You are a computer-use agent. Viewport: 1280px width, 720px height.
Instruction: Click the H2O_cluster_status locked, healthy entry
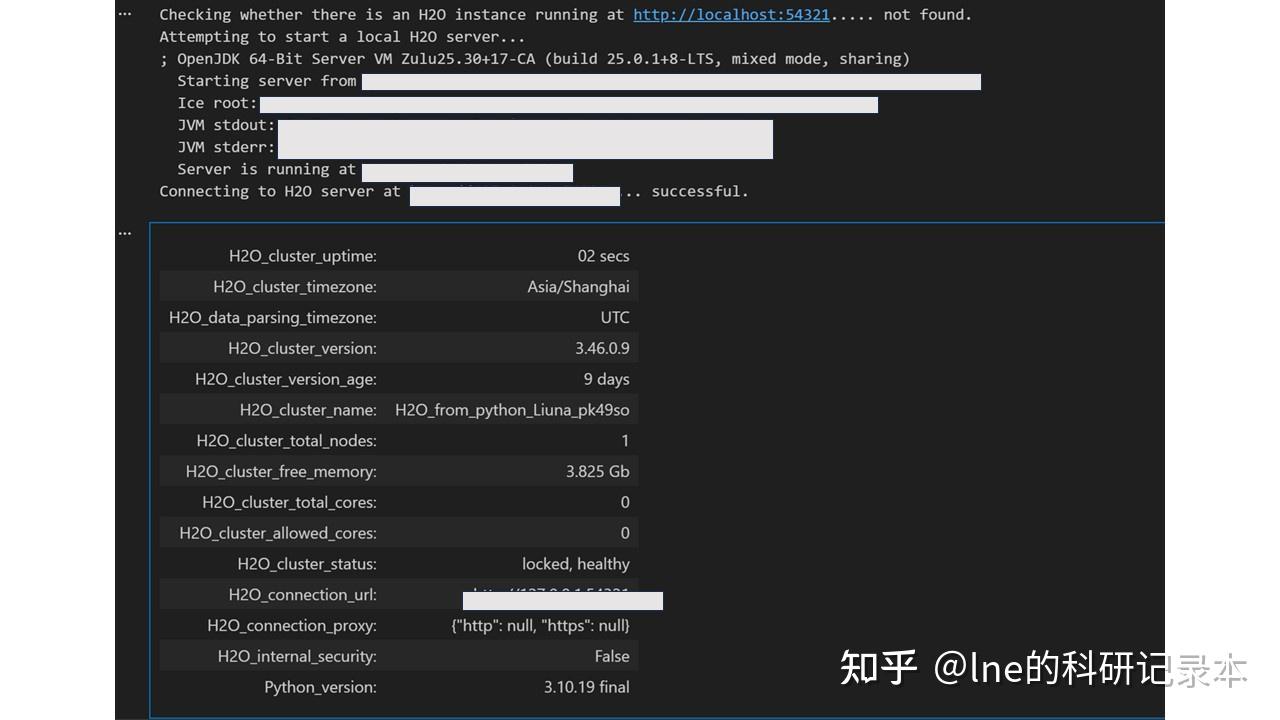(x=575, y=564)
